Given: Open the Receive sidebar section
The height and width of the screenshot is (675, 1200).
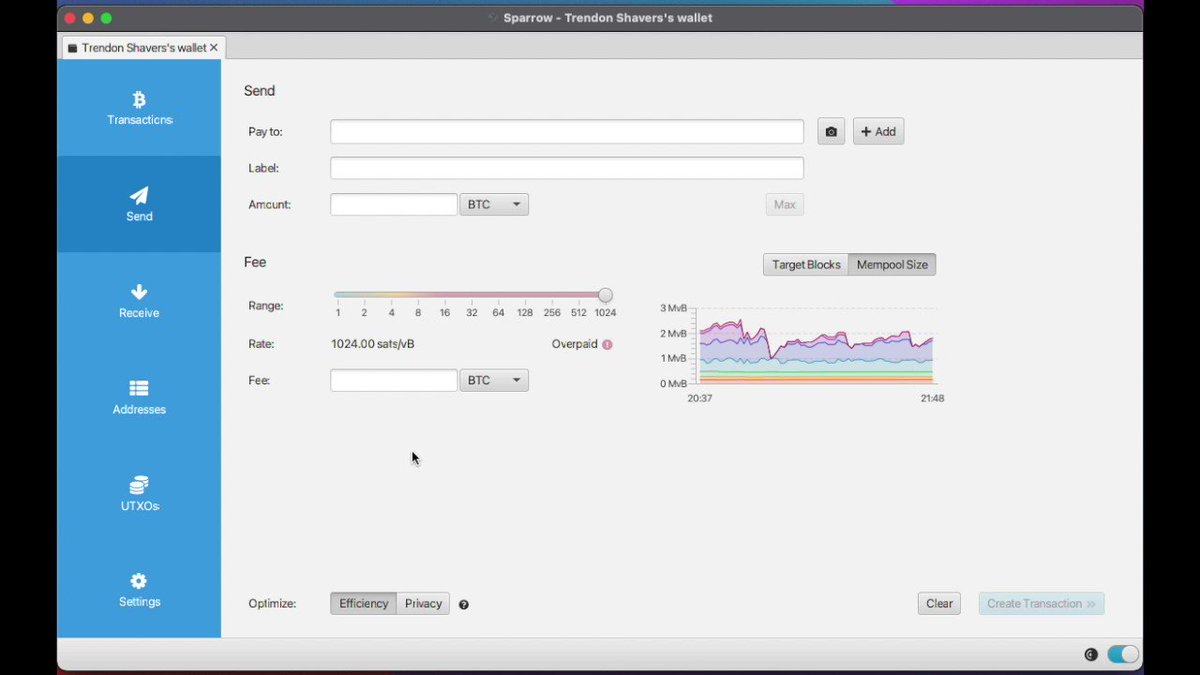Looking at the screenshot, I should coord(139,301).
